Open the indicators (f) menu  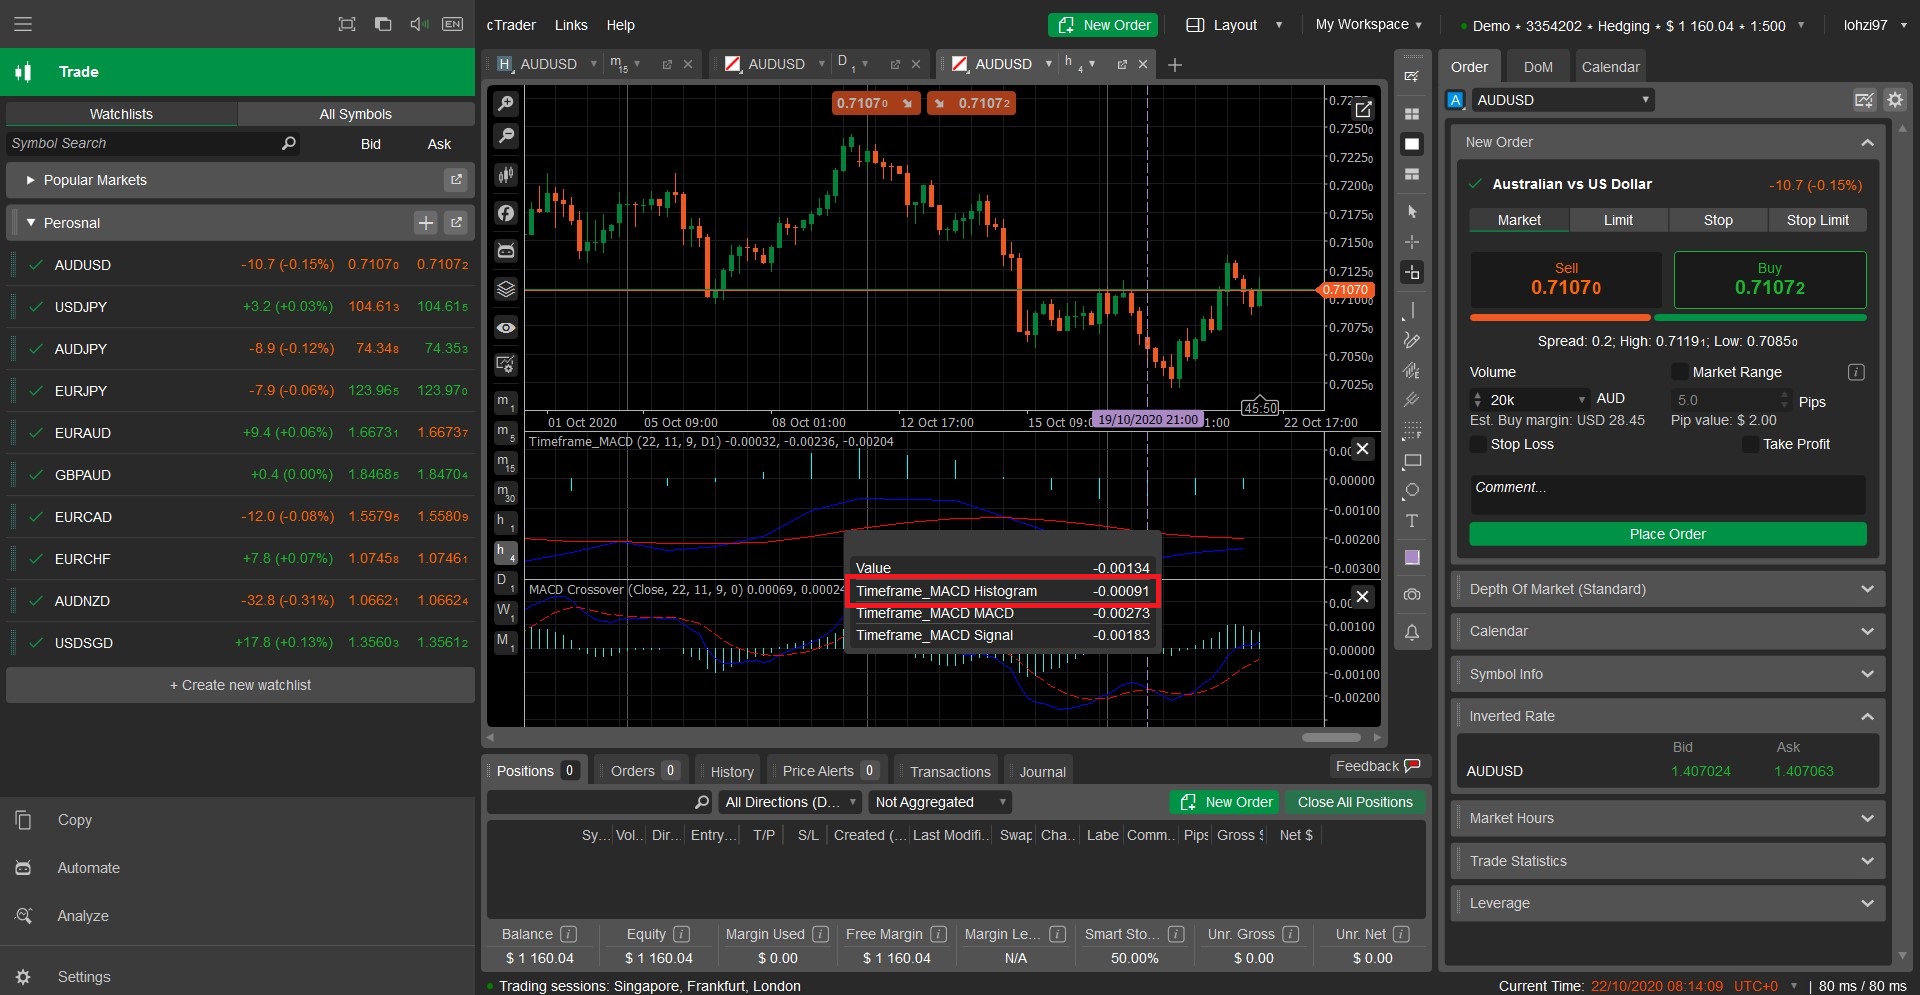[x=506, y=213]
